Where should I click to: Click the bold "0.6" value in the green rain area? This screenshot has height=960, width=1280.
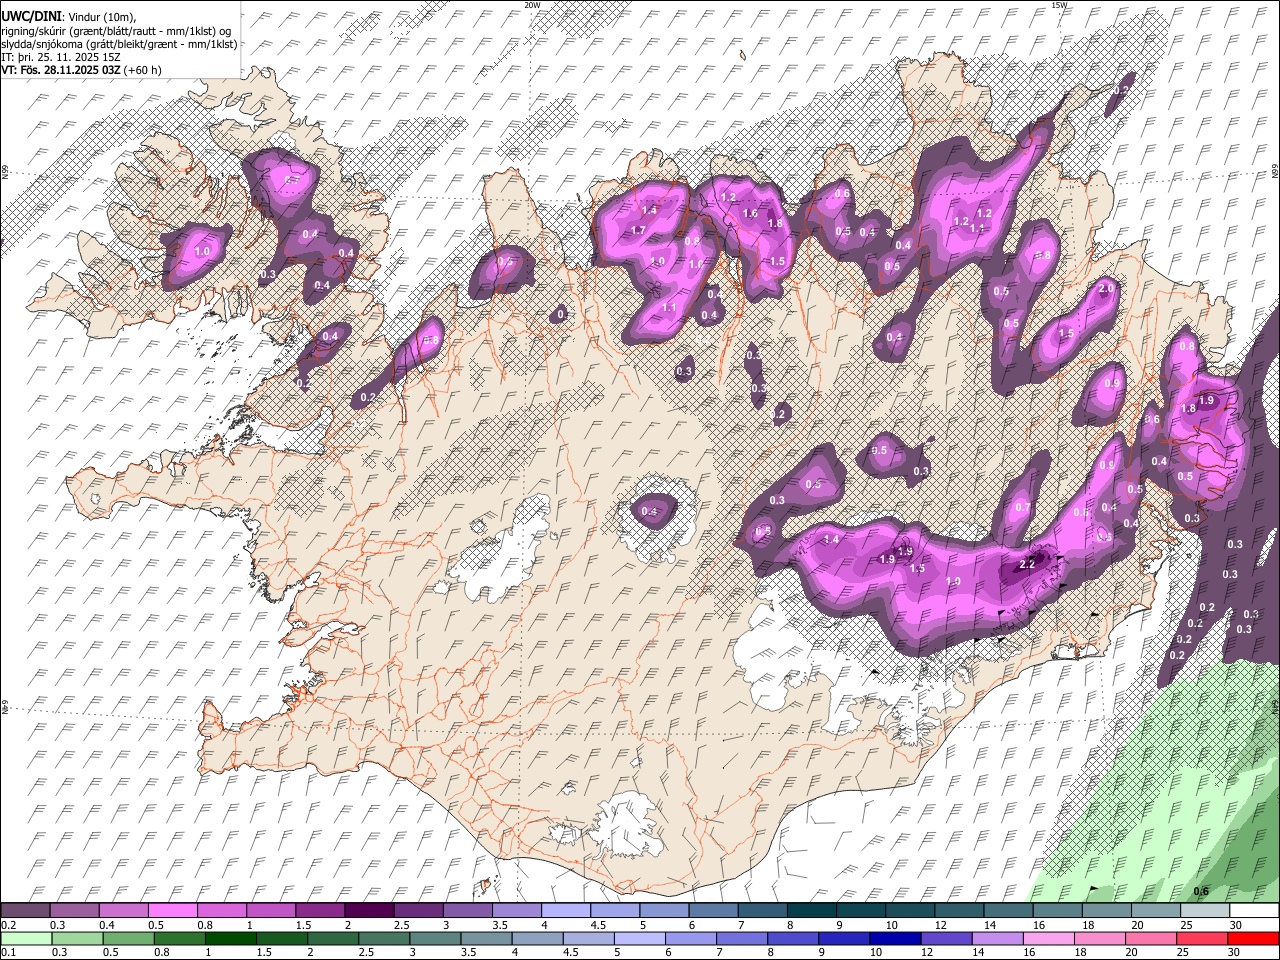tap(1202, 891)
